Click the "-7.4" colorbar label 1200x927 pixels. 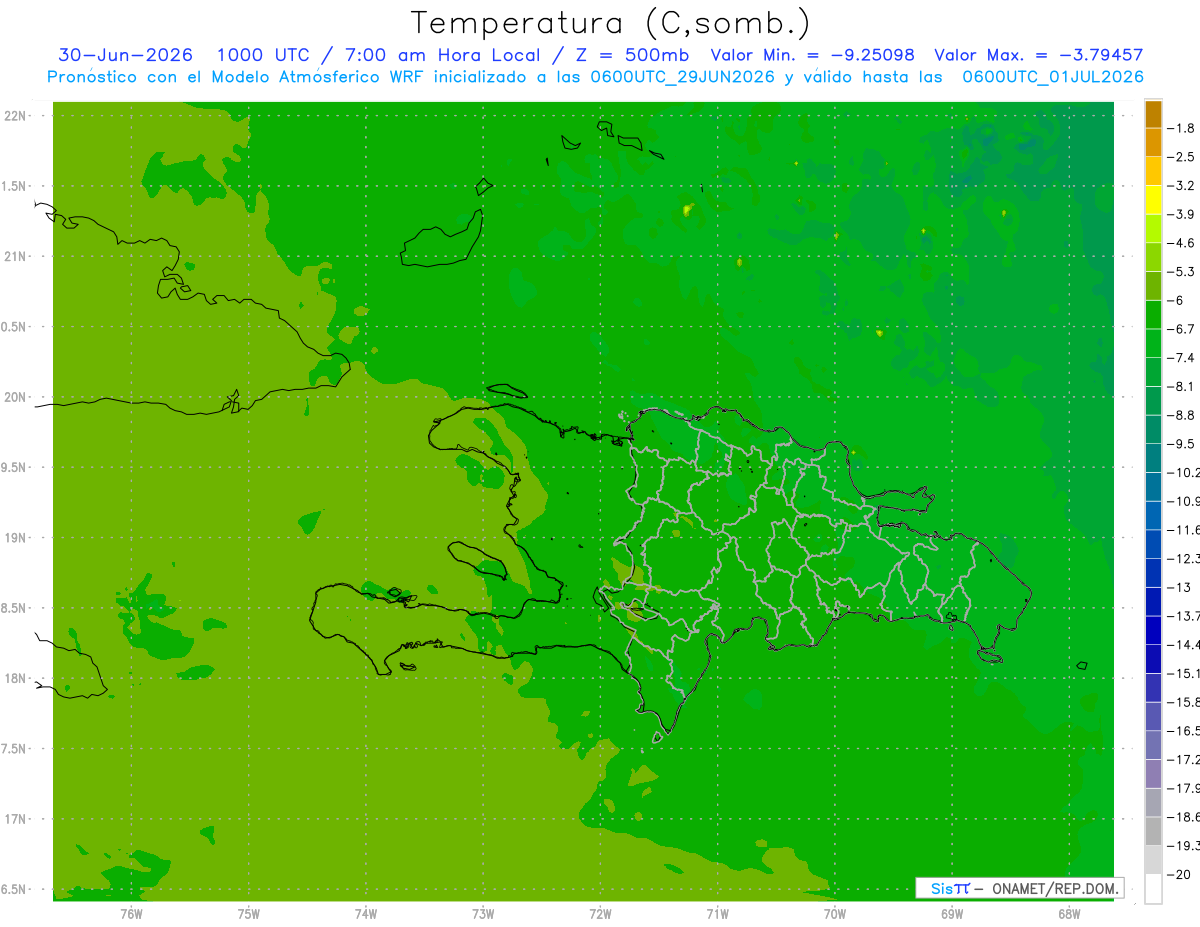pyautogui.click(x=1181, y=358)
